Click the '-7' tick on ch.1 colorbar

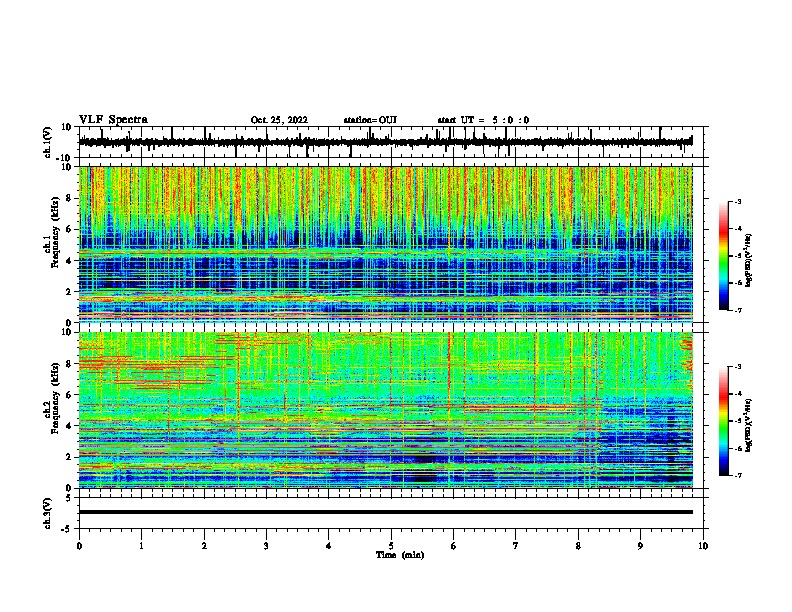737,310
